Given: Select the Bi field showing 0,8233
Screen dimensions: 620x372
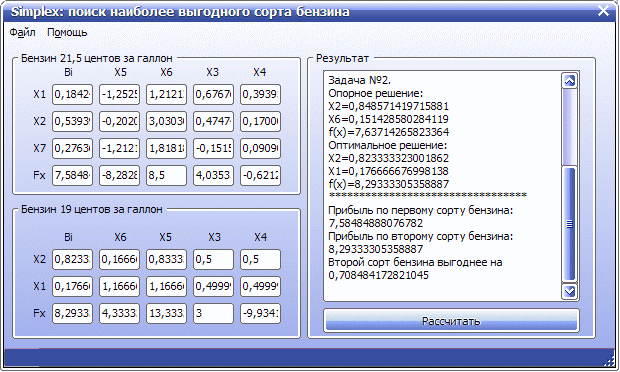Looking at the screenshot, I should pos(72,259).
